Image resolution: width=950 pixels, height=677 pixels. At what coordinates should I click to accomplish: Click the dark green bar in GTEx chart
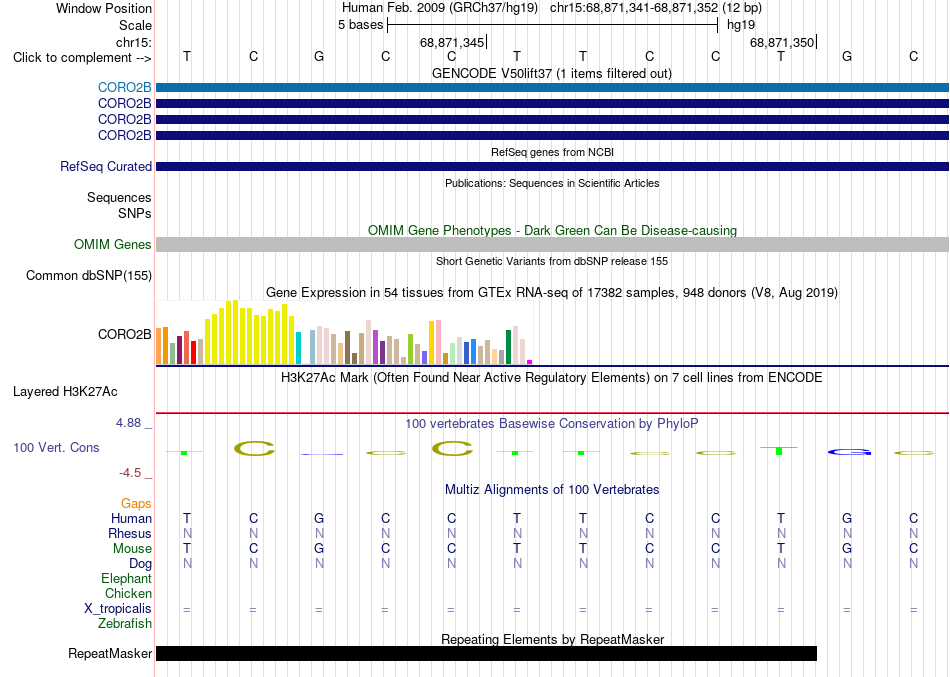(509, 347)
